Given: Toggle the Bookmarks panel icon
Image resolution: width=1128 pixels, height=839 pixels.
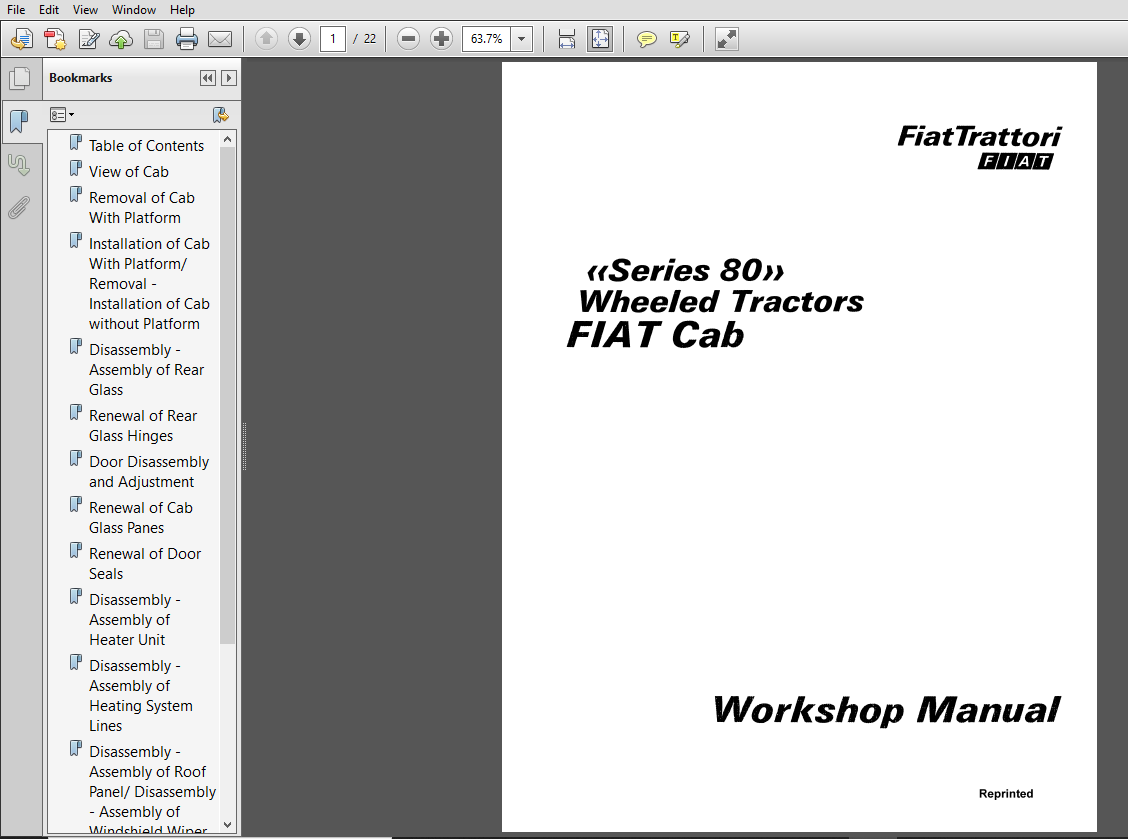Looking at the screenshot, I should click(x=19, y=121).
